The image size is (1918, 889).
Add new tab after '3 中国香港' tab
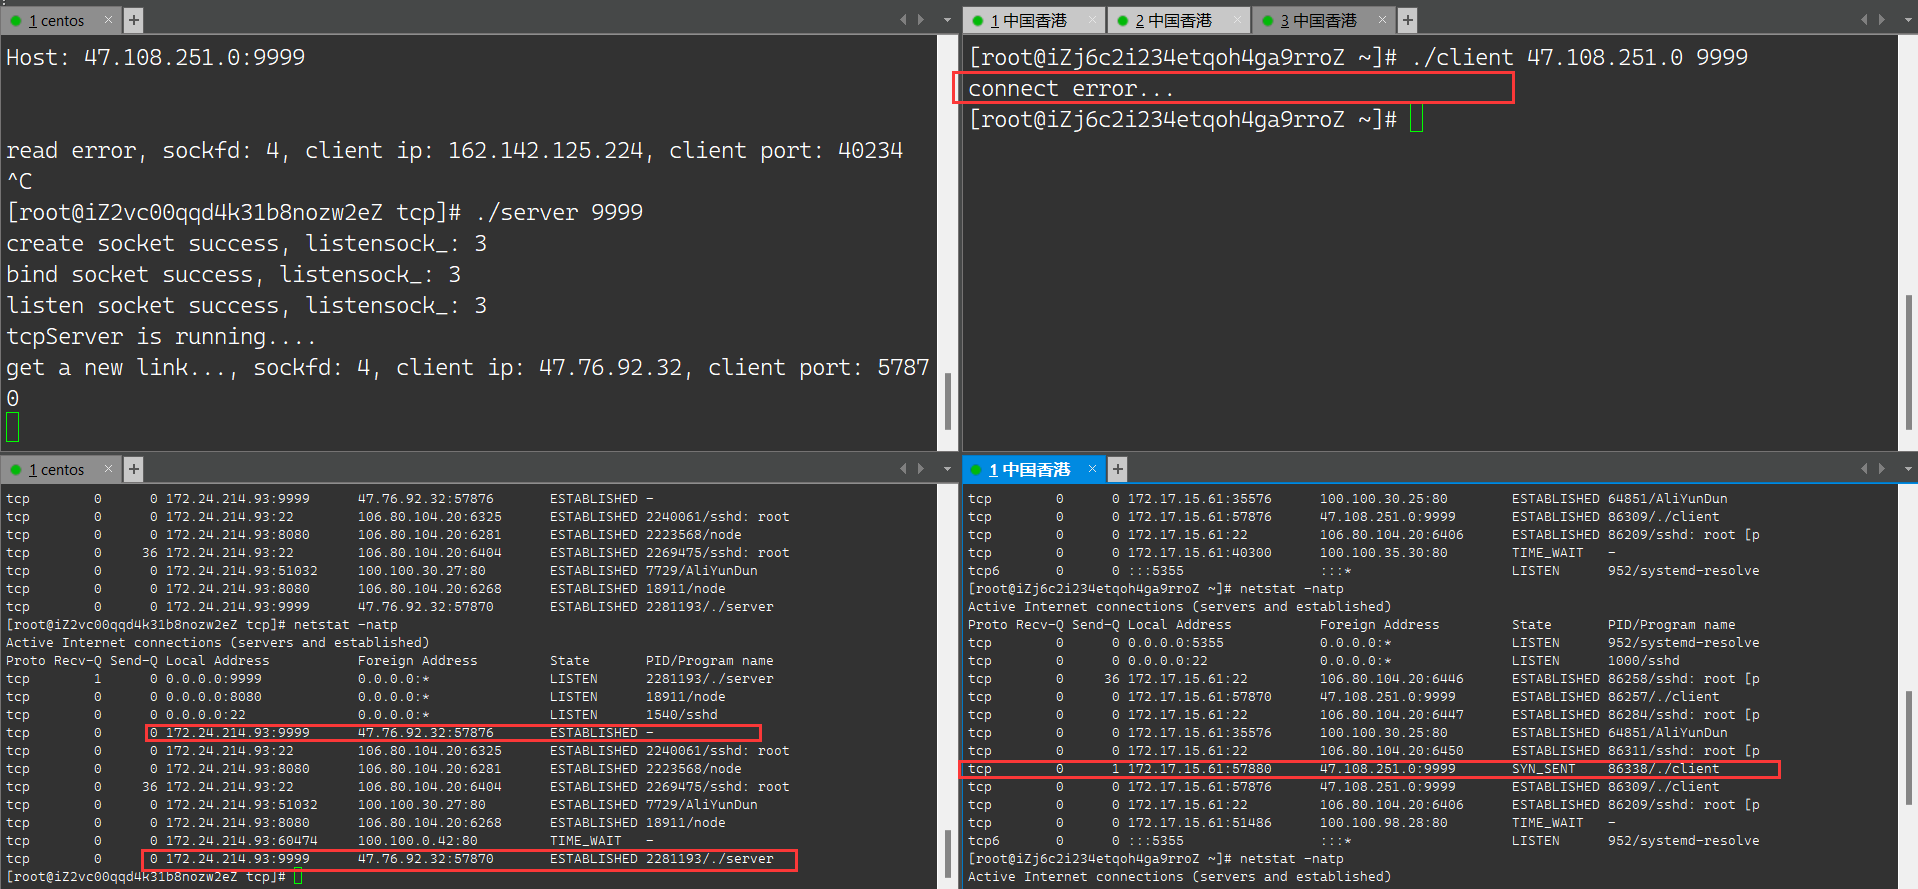1407,20
